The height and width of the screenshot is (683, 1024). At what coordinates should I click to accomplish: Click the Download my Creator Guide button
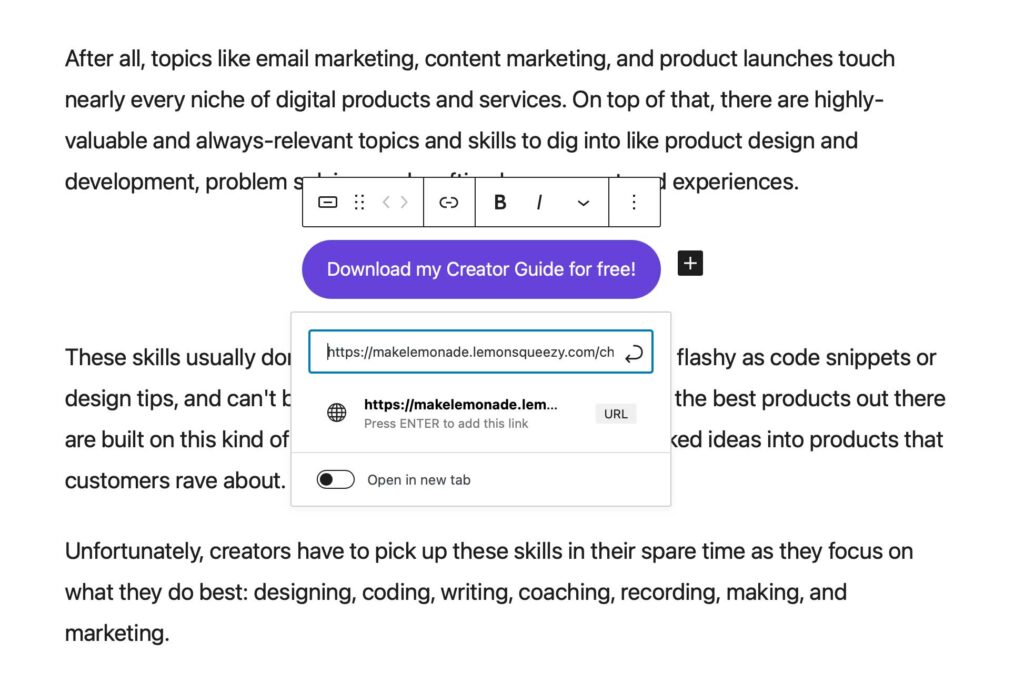(x=481, y=269)
